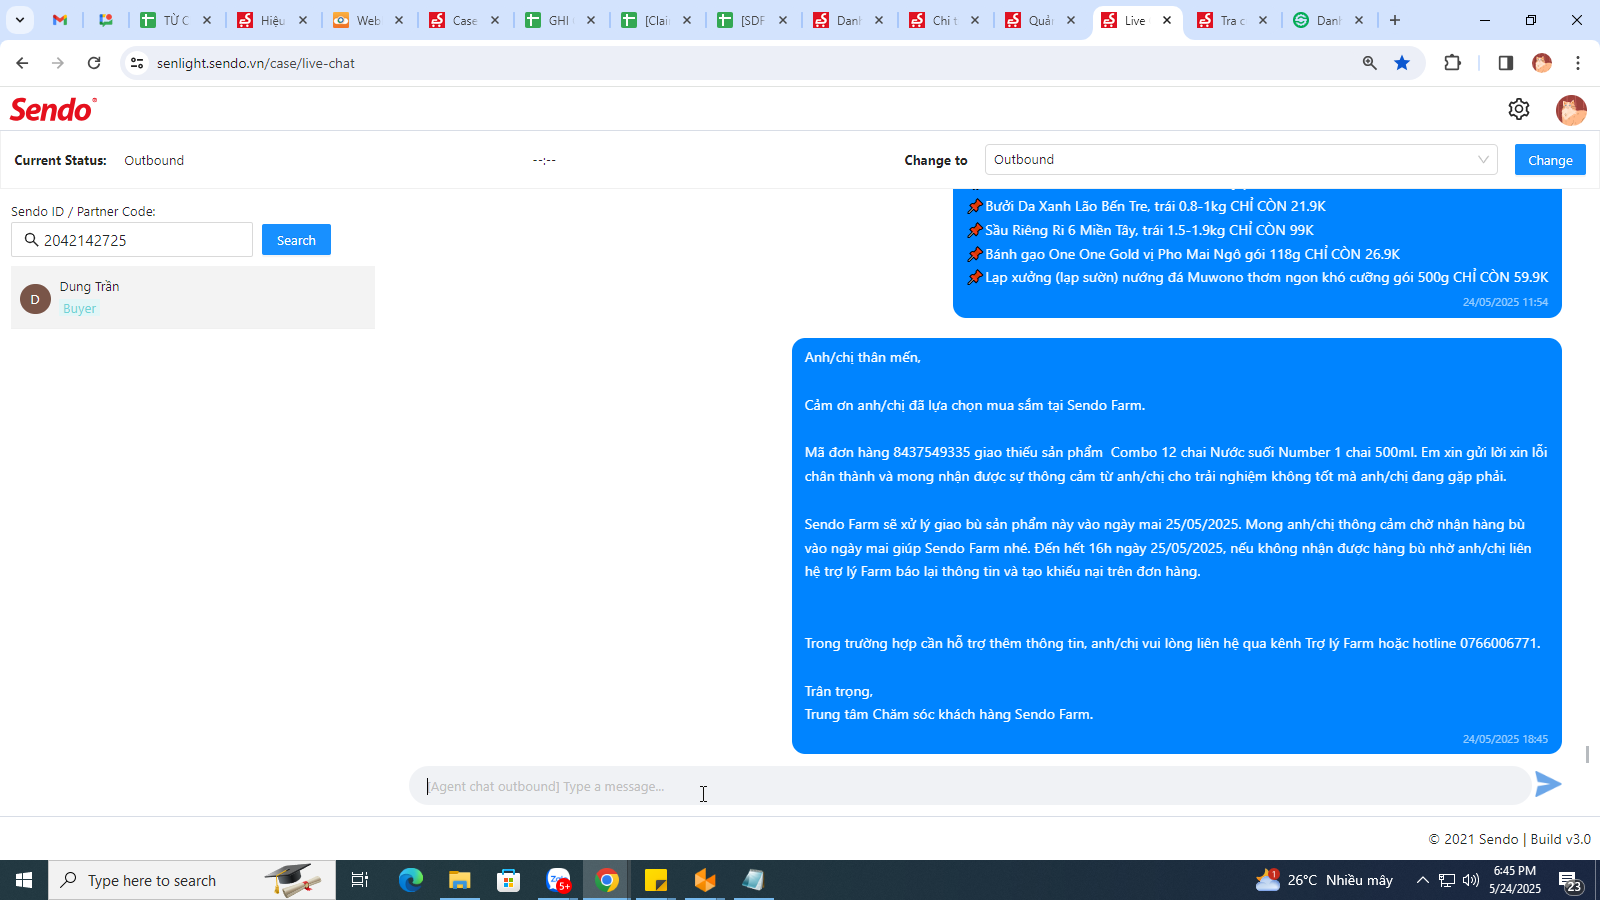Open Sticky Notes from the taskbar

pos(656,880)
